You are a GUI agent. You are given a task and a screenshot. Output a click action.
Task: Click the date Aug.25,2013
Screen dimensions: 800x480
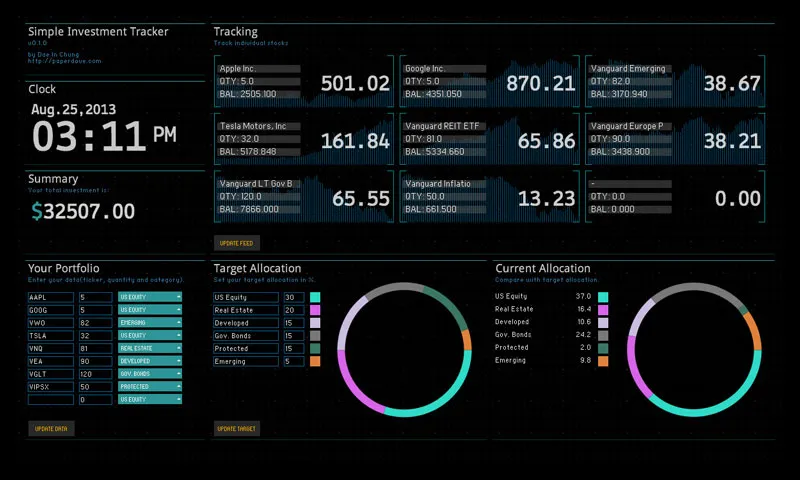73,109
